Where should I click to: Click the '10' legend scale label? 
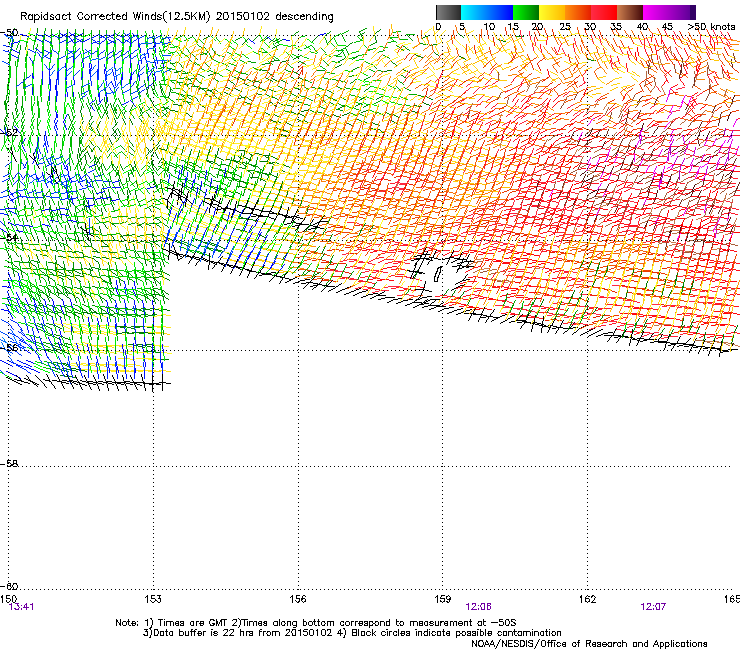point(489,26)
